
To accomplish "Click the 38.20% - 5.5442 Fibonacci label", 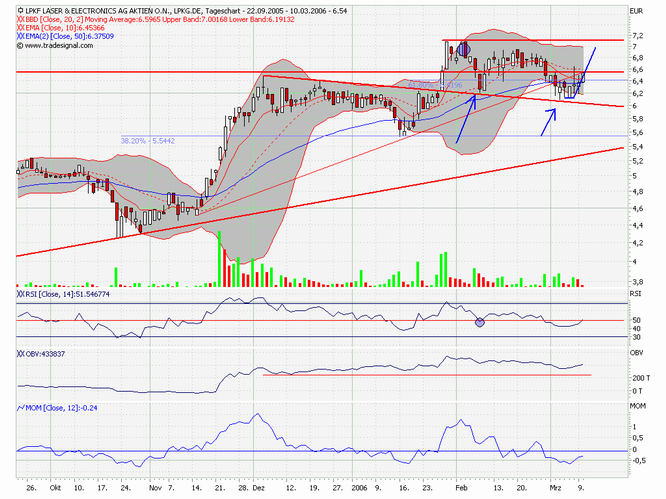I will (x=148, y=141).
